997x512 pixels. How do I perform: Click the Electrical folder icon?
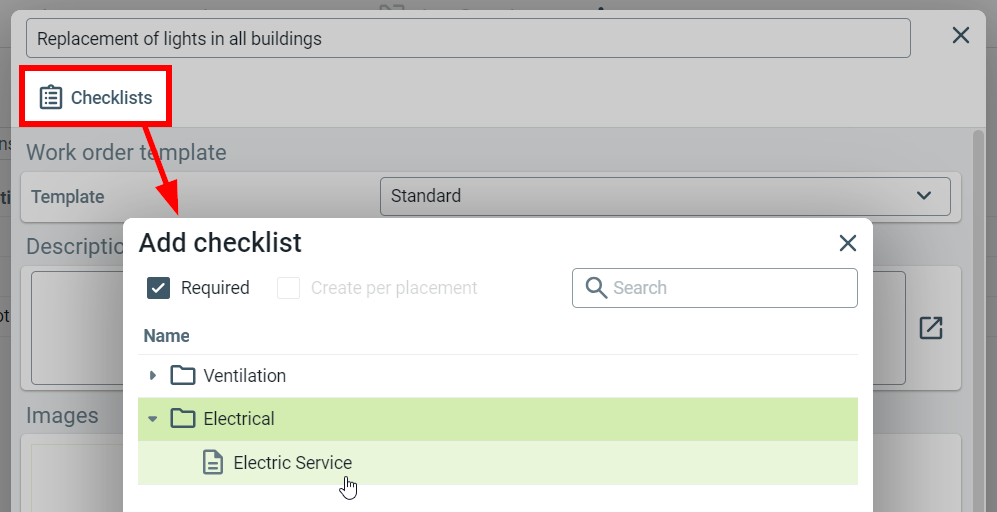coord(183,419)
